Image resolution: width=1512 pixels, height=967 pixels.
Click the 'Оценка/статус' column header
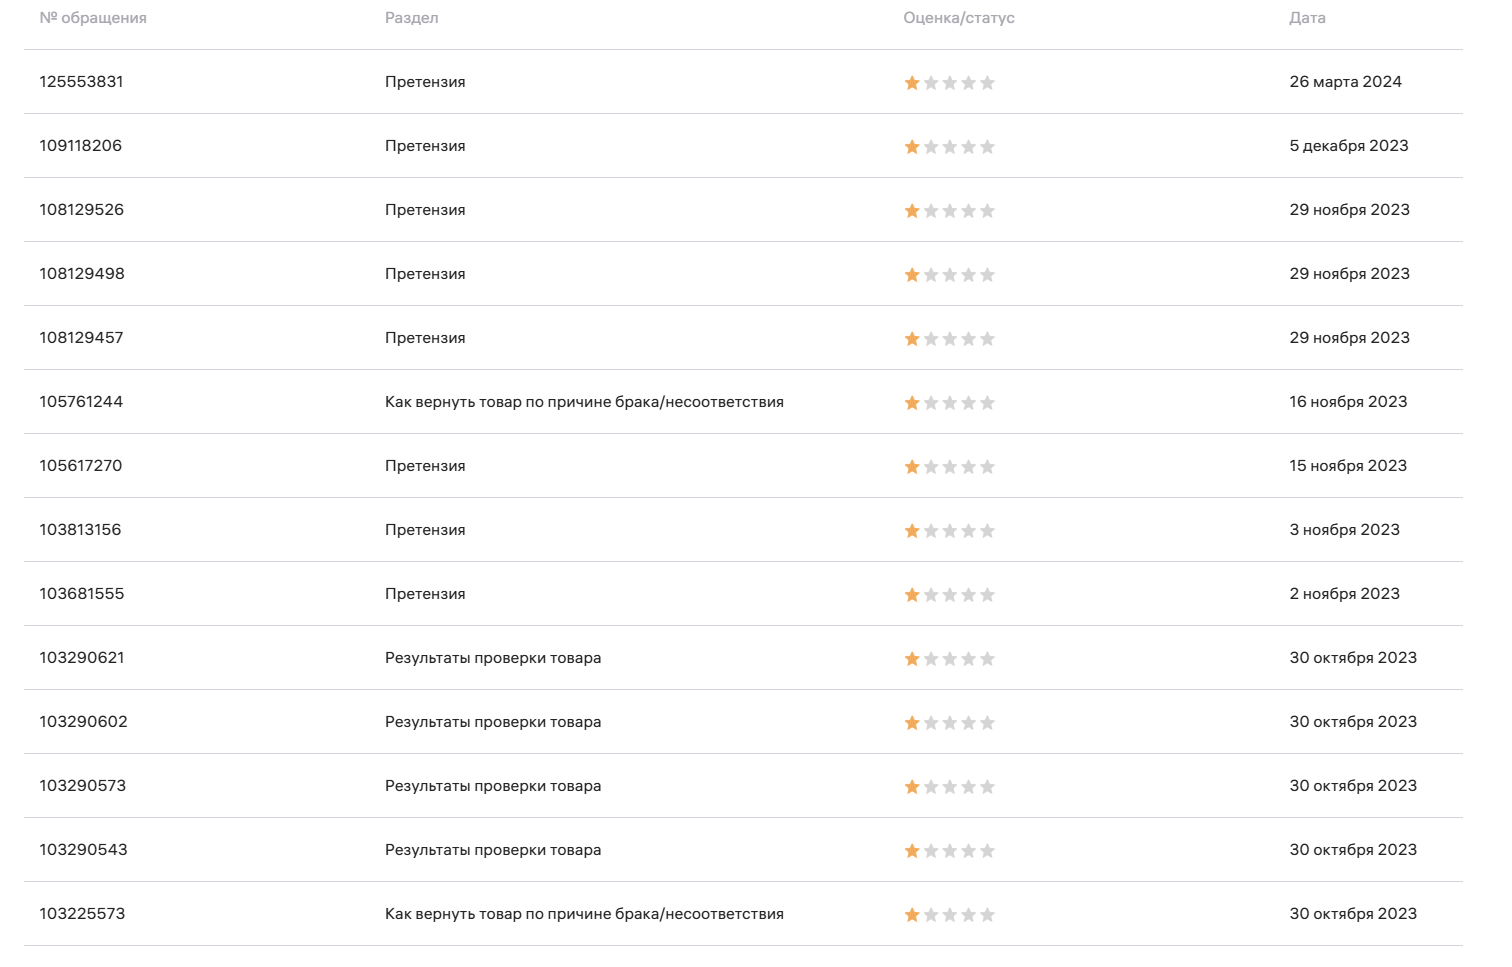(958, 18)
